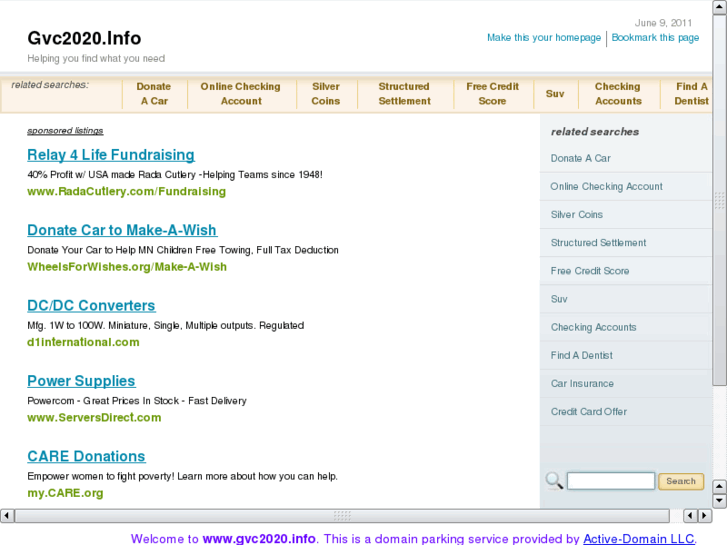Click Checking Accounts in sidebar

(593, 327)
